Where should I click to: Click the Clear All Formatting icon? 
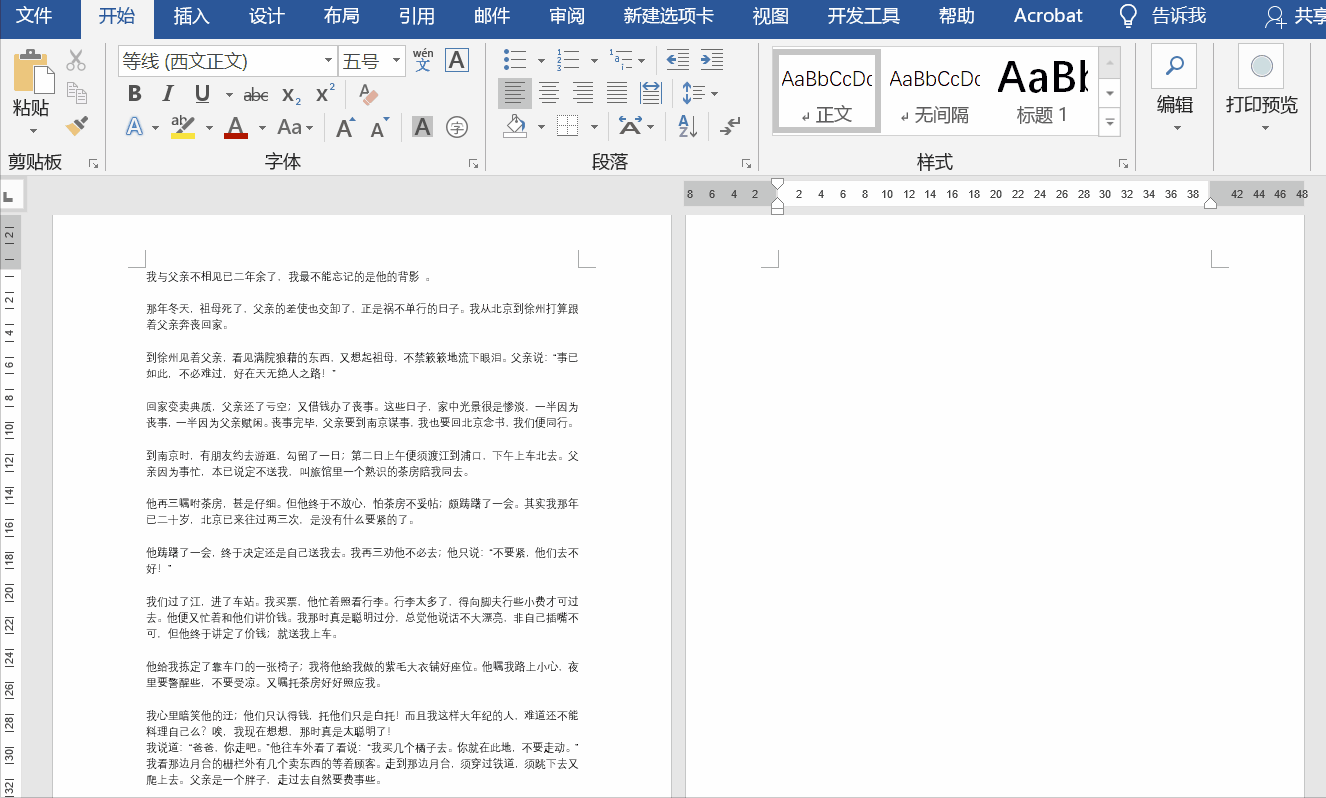(x=367, y=94)
